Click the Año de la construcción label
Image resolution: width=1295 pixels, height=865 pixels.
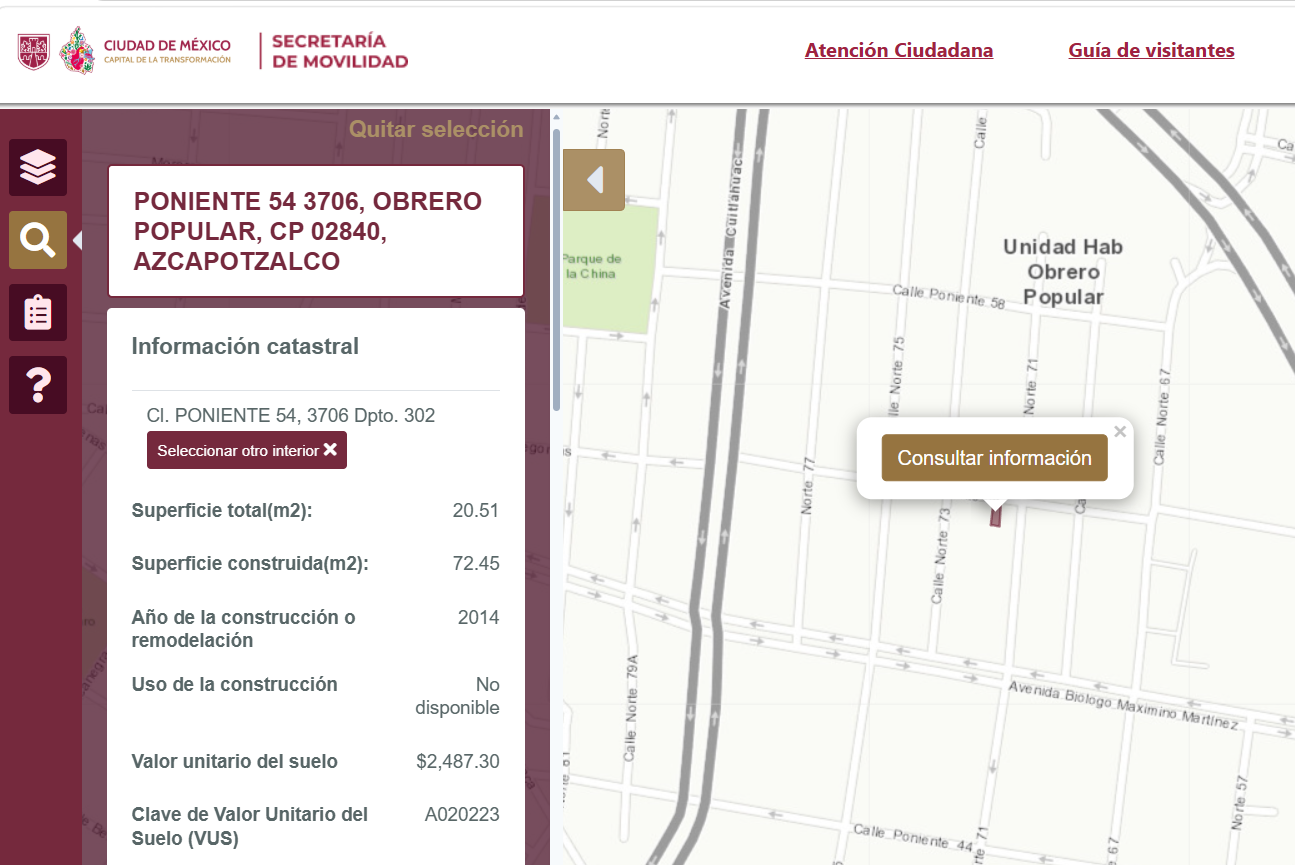(x=244, y=629)
